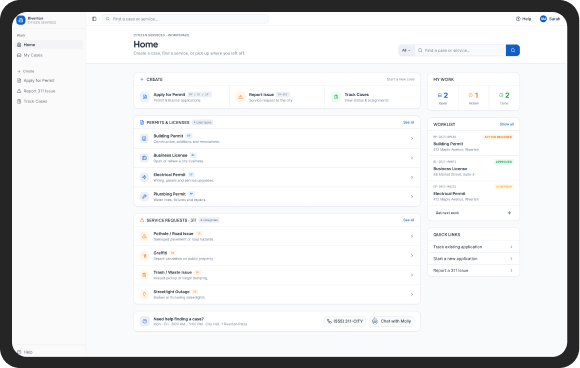The image size is (580, 368).
Task: Toggle the sidebar collapse icon
Action: point(94,19)
